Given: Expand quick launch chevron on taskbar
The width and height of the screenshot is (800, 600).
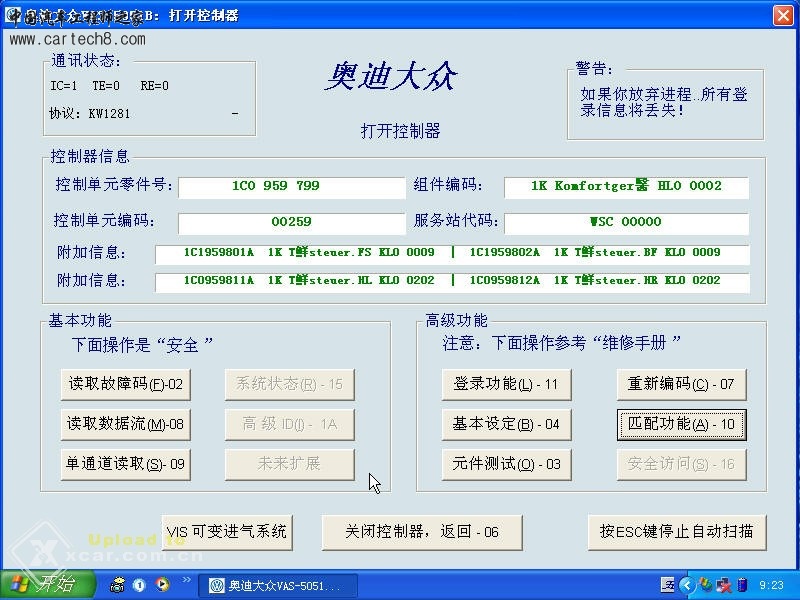Looking at the screenshot, I should tap(186, 580).
